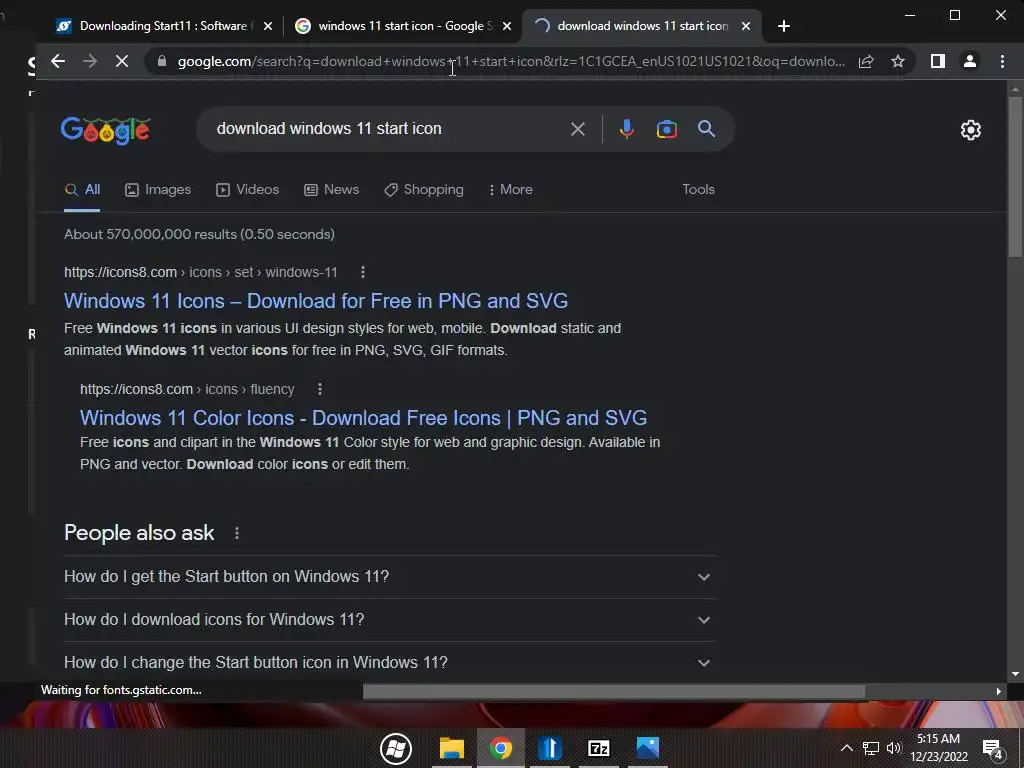Viewport: 1024px width, 768px height.
Task: Click the Chrome address bar URL
Action: (x=511, y=61)
